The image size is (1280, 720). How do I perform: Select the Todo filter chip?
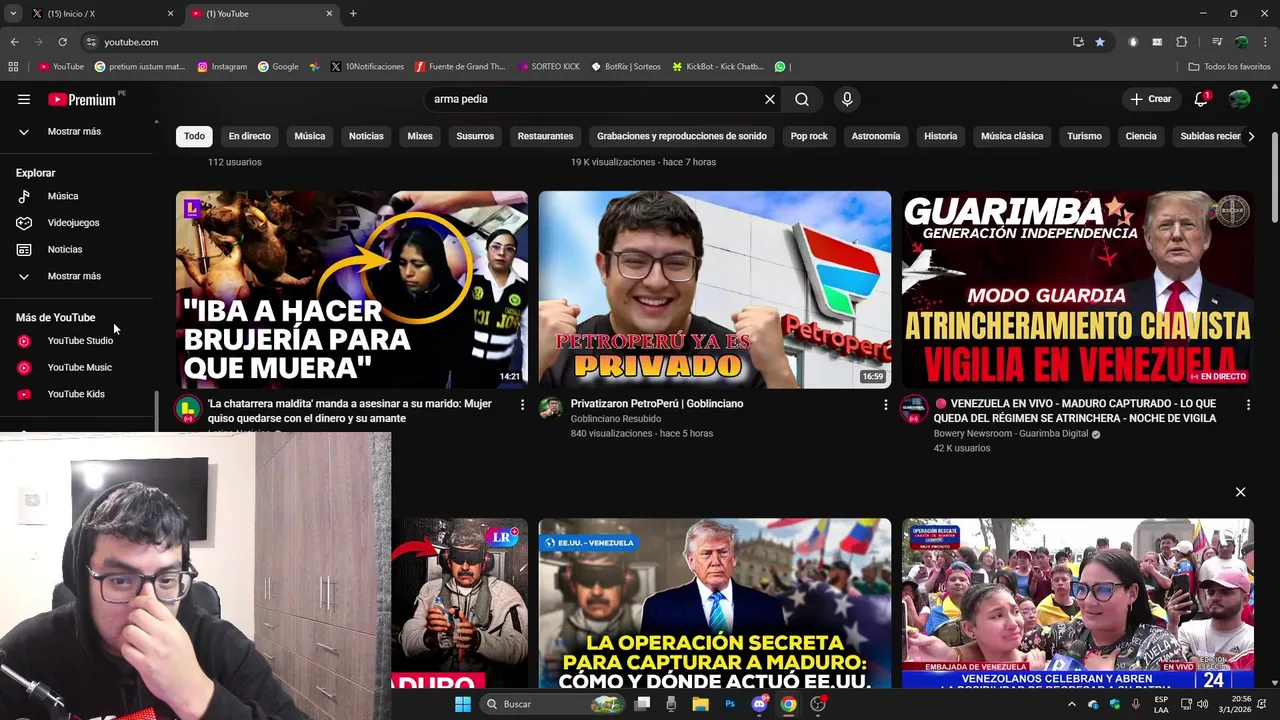194,136
